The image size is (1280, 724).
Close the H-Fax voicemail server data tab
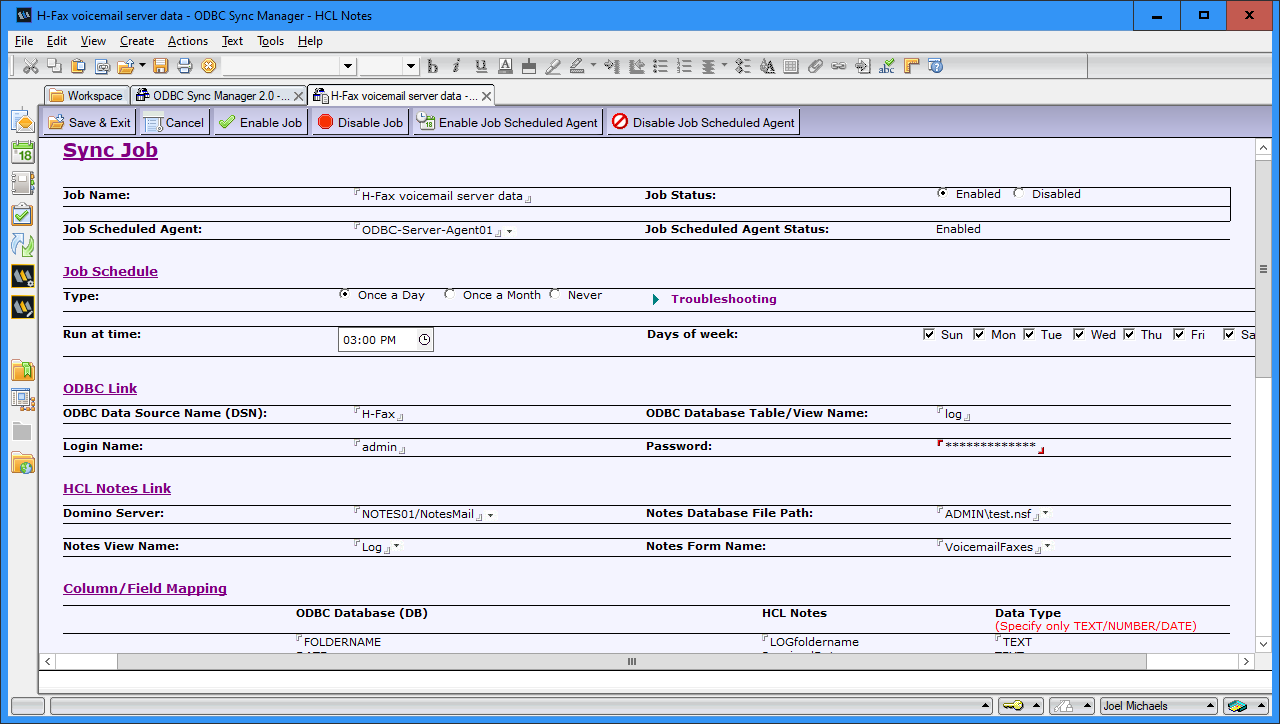[x=486, y=96]
